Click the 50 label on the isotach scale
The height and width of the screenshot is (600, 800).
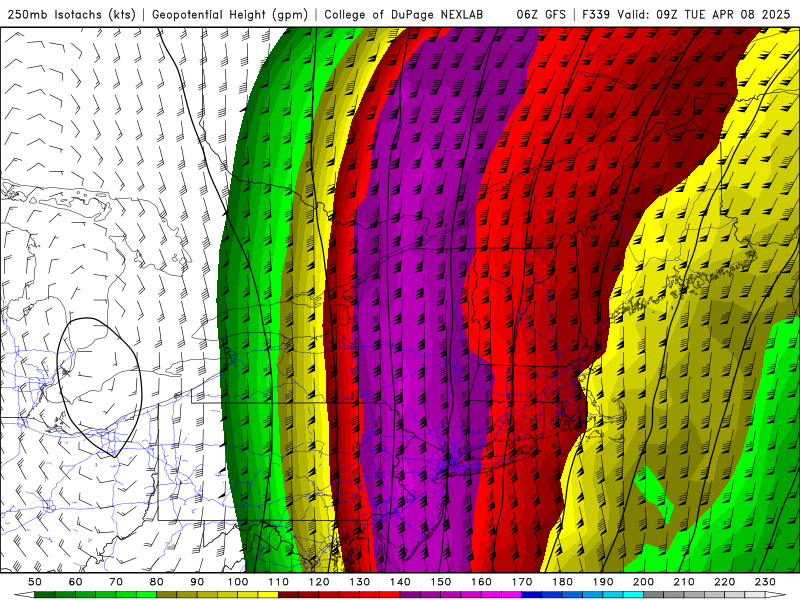[x=35, y=582]
